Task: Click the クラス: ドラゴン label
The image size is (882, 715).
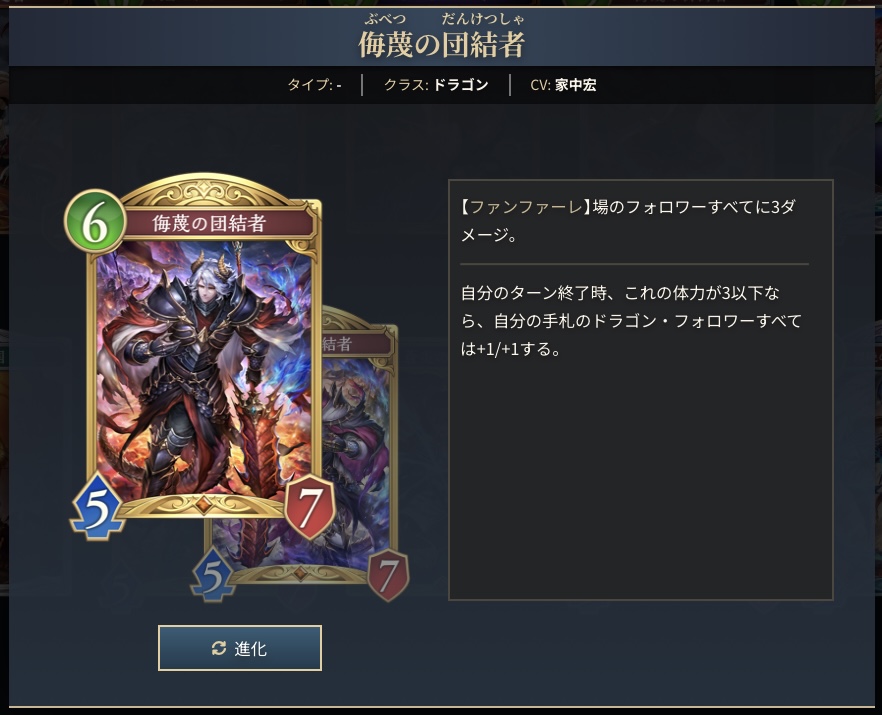Action: [x=436, y=85]
